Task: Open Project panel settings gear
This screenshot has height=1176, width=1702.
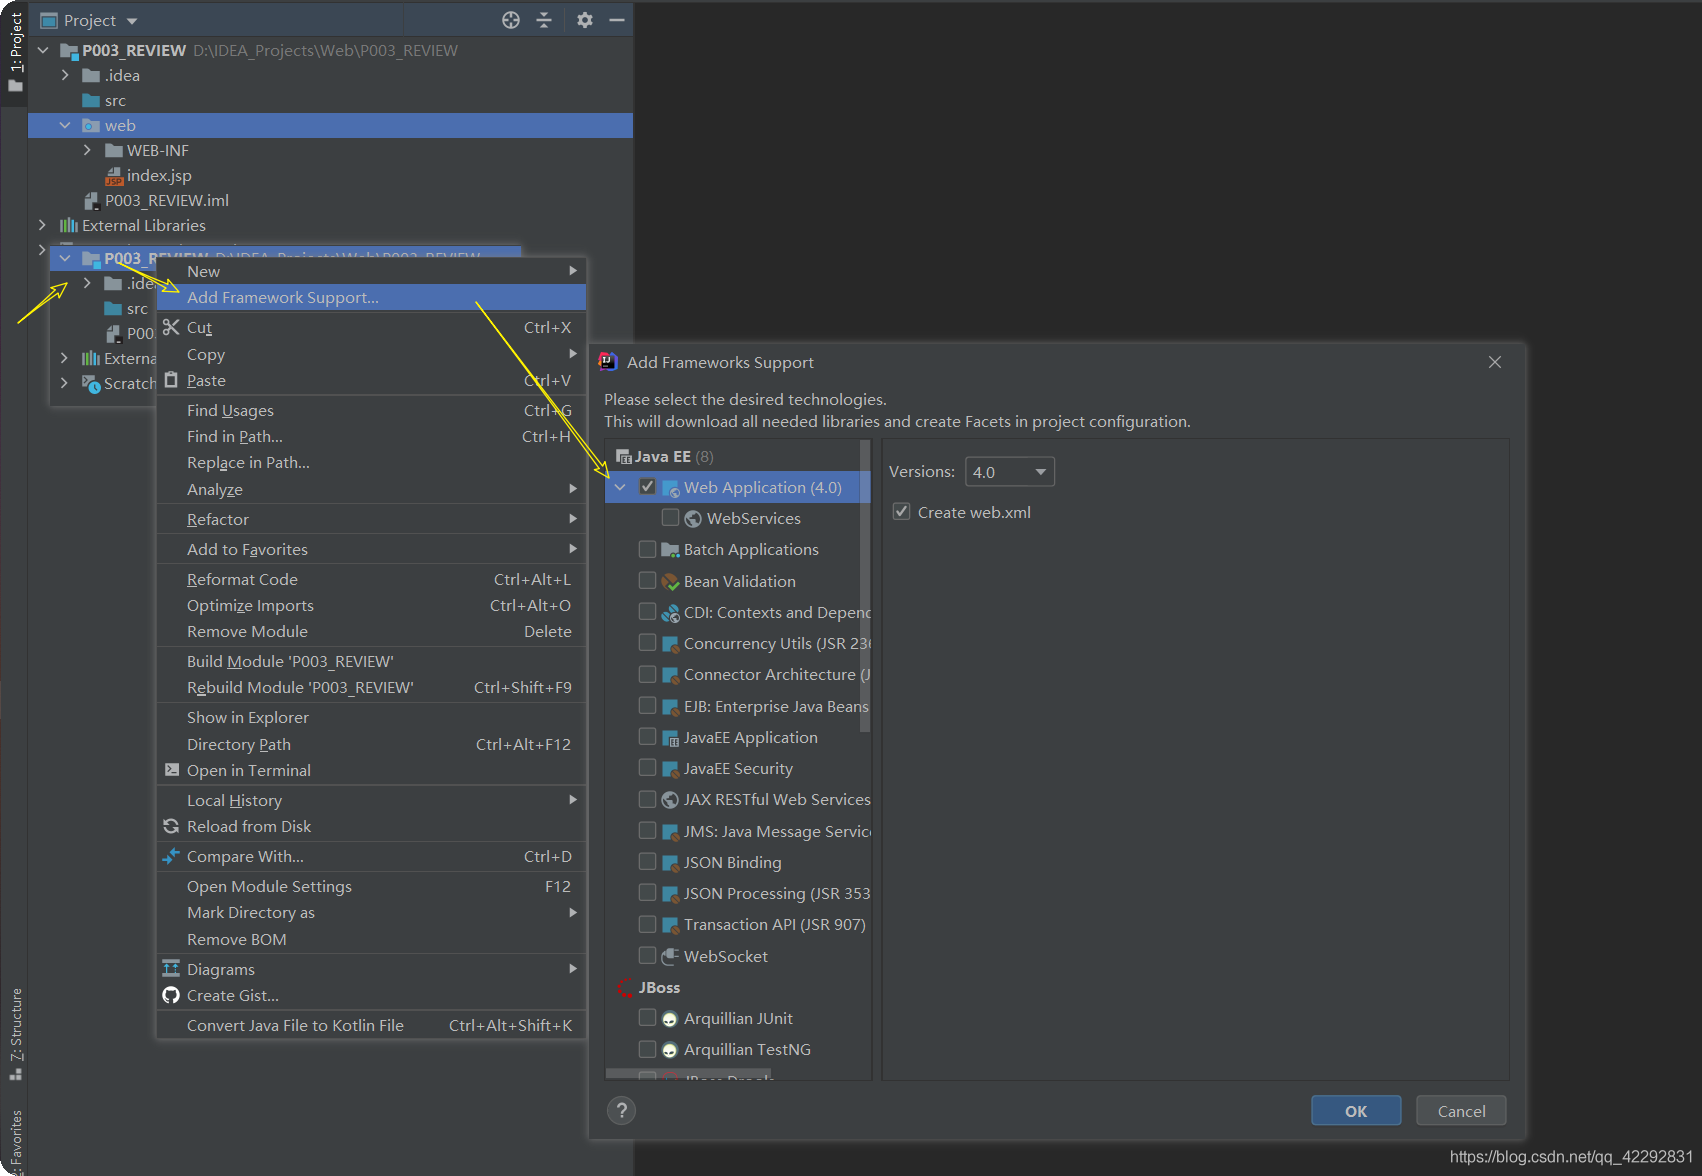Action: (x=585, y=20)
